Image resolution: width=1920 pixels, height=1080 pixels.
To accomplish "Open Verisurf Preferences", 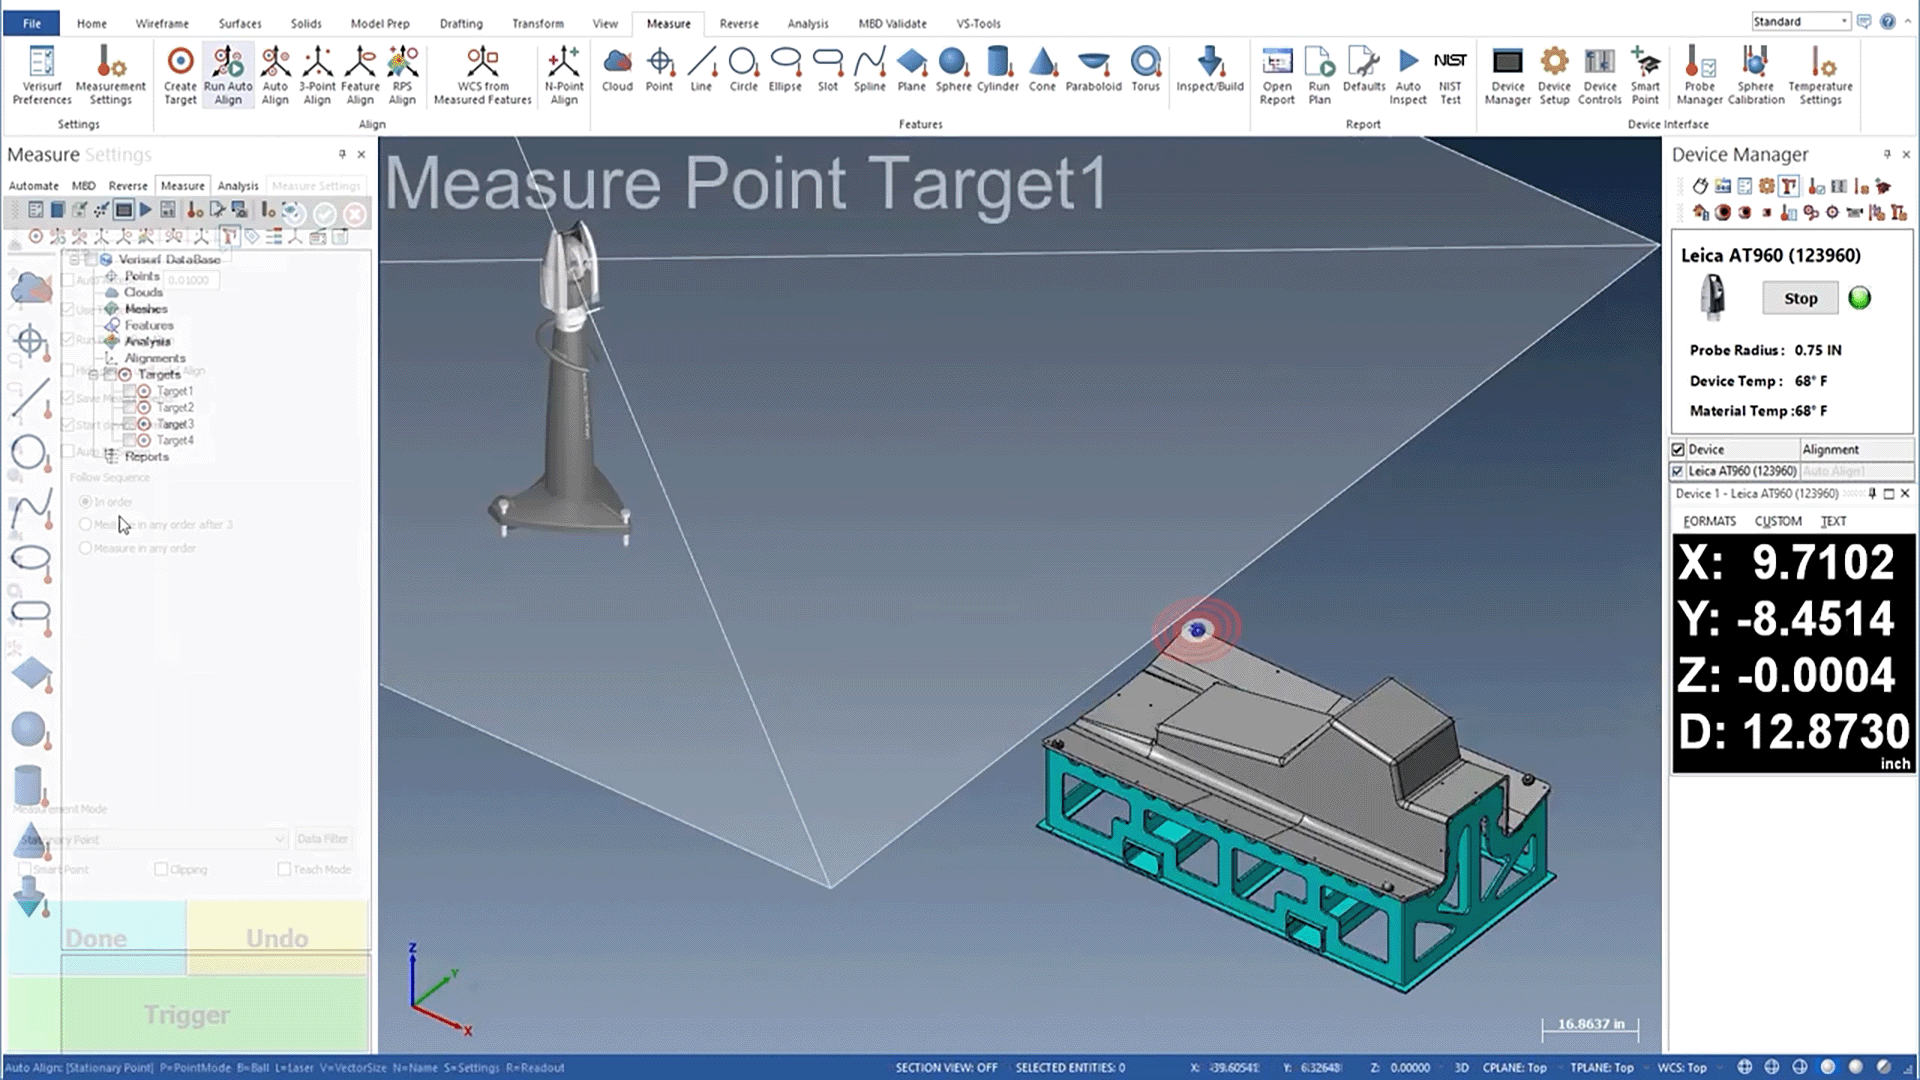I will click(x=42, y=75).
